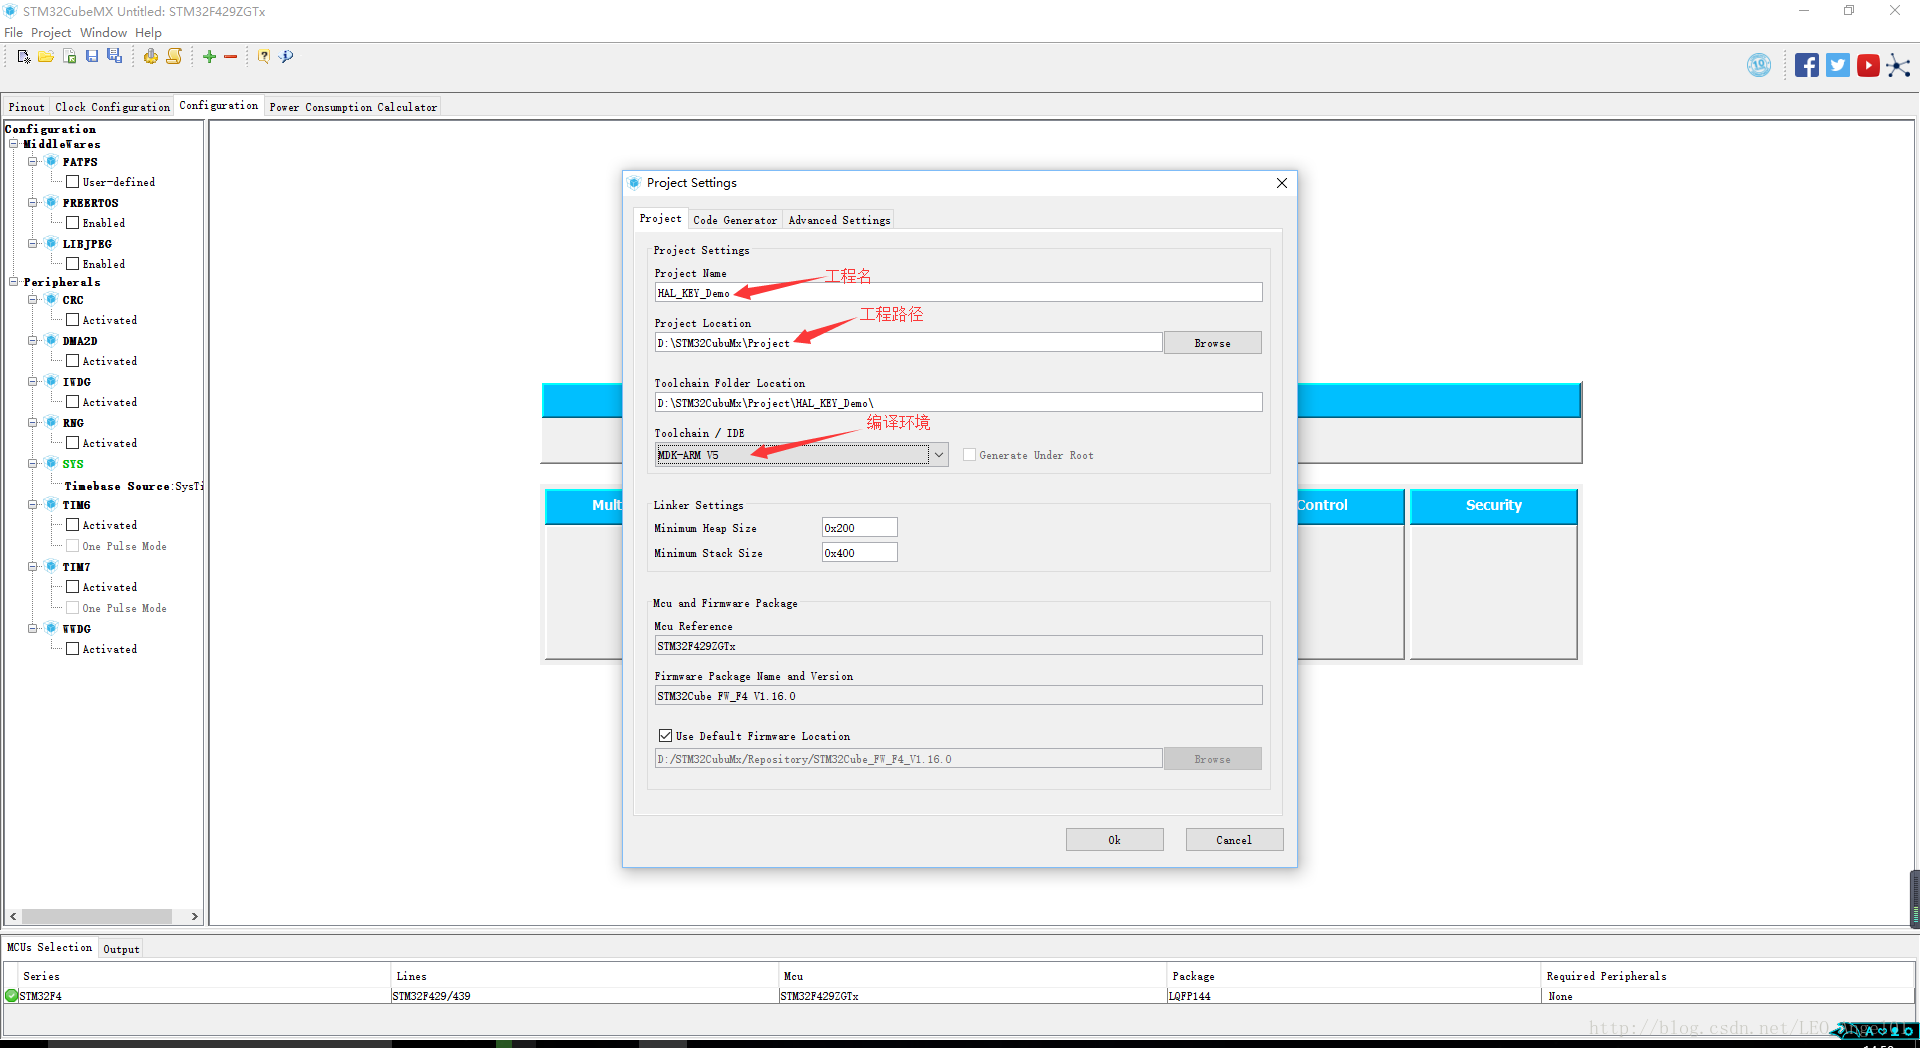Viewport: 1920px width, 1048px height.
Task: Click the gear icon beside LIBJPEG
Action: [x=51, y=243]
